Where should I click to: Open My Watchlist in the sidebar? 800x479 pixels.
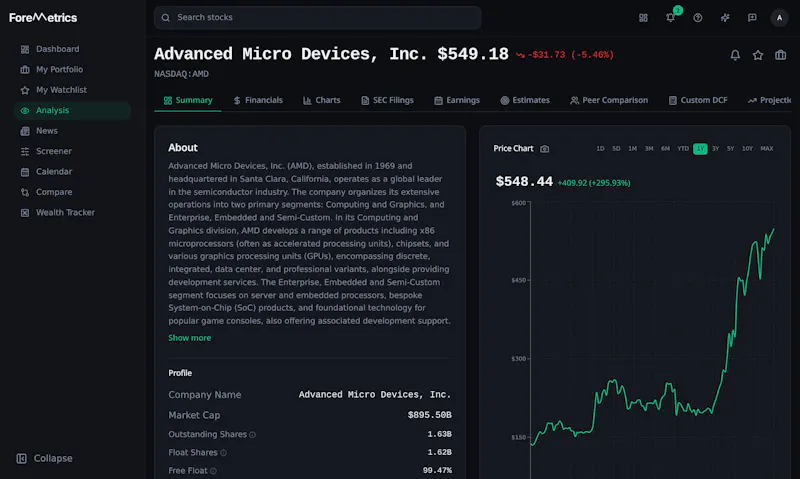[72, 90]
